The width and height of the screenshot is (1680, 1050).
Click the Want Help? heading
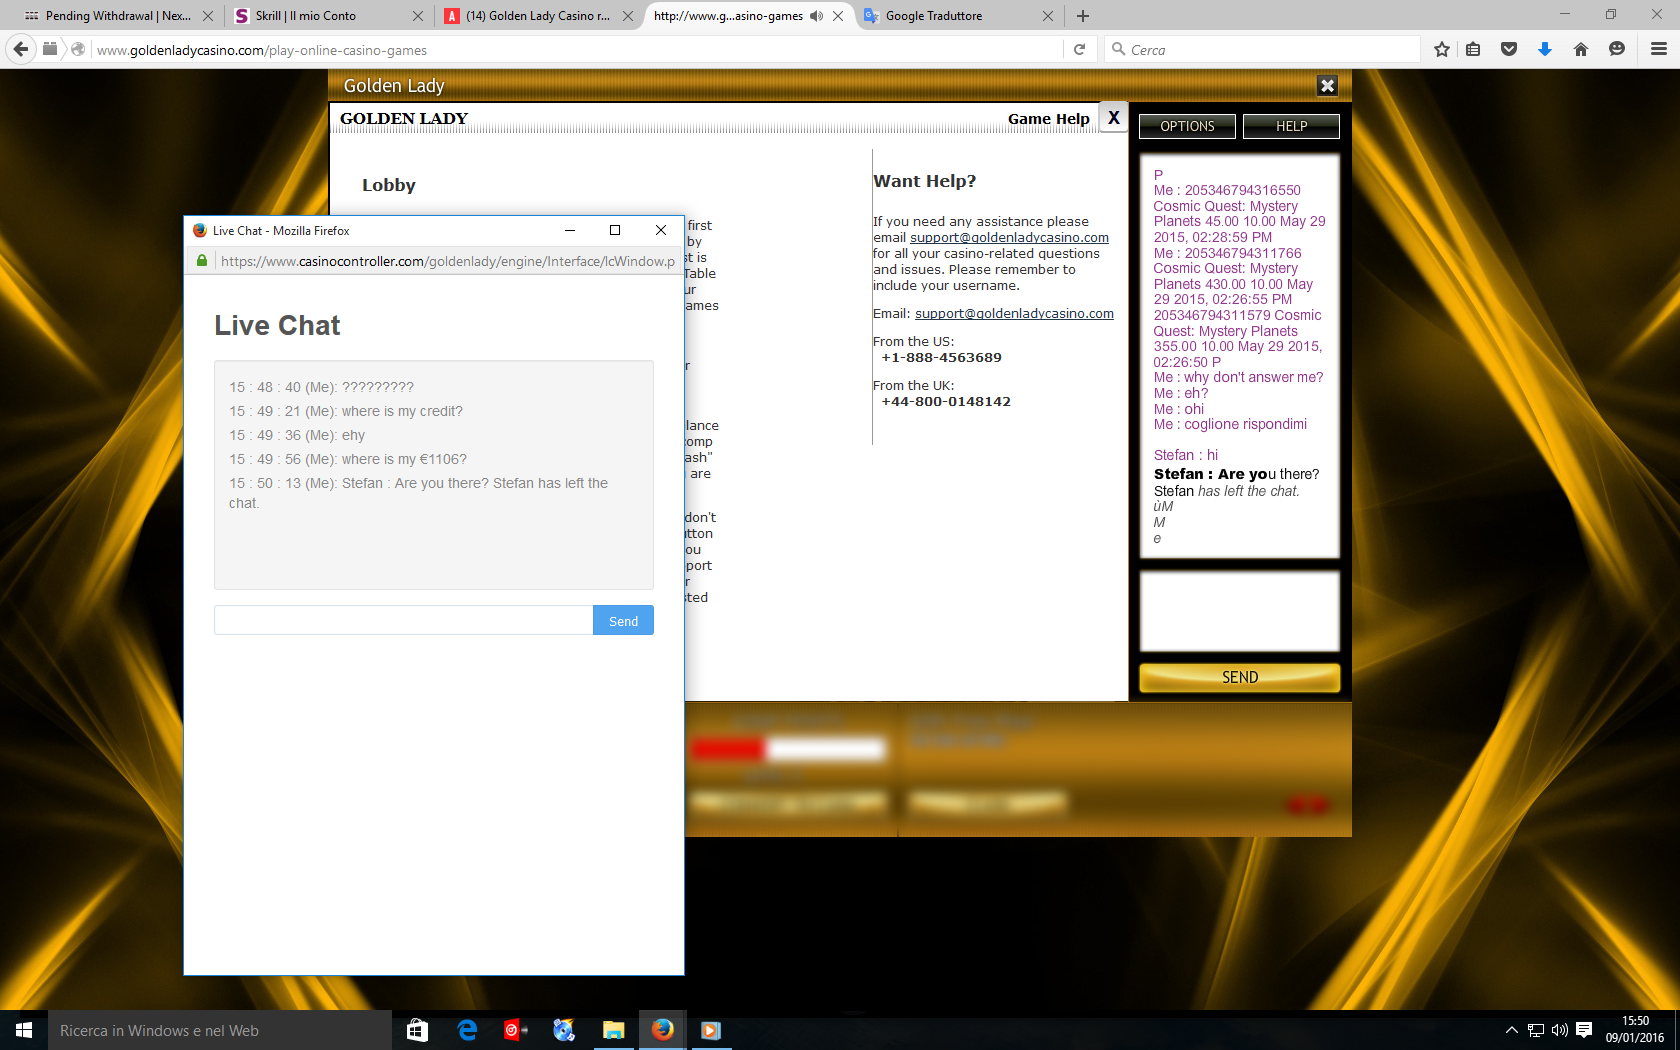coord(924,181)
